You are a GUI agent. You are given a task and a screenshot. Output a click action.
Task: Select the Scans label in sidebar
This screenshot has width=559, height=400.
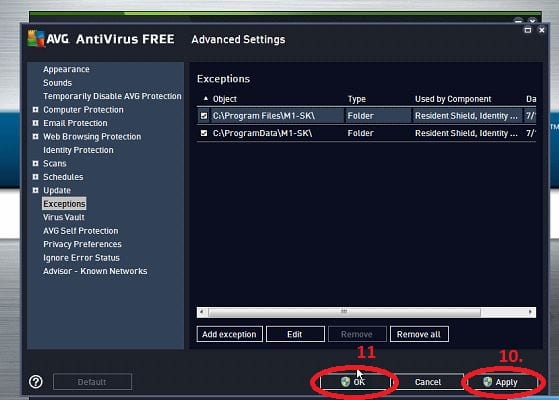[55, 163]
